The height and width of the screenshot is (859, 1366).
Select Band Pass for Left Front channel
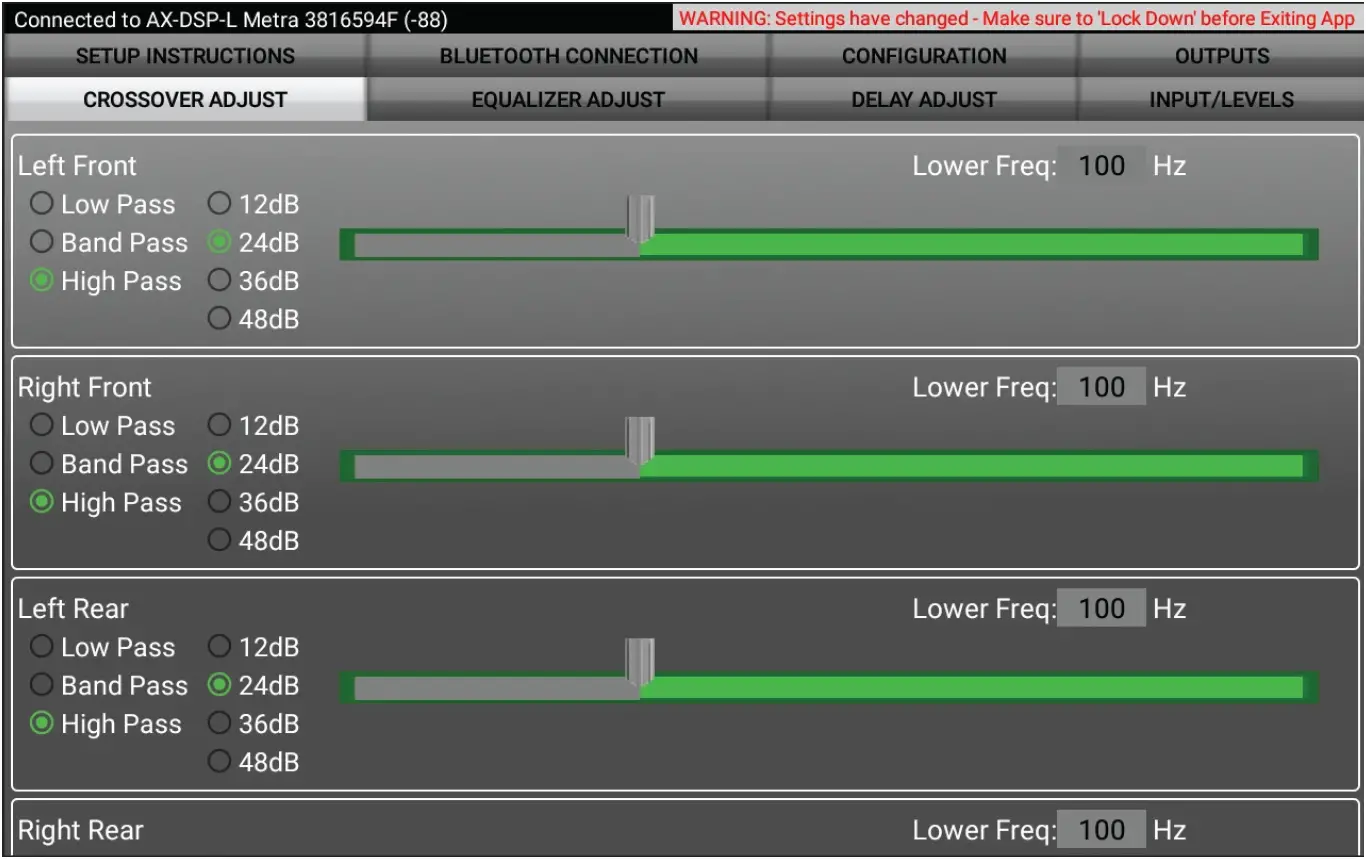pos(41,242)
